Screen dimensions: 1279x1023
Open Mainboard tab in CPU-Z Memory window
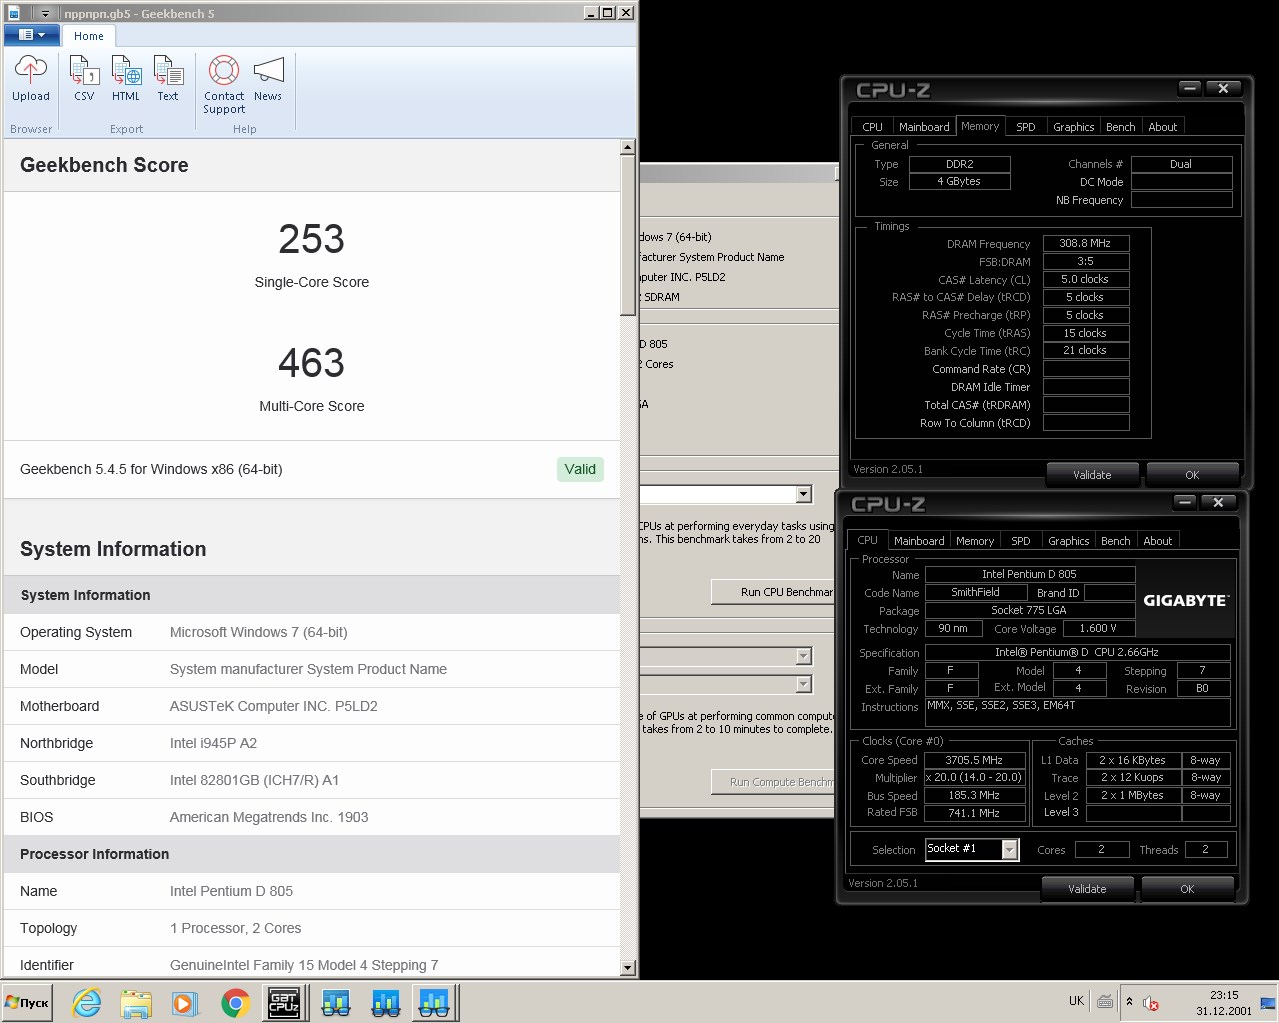924,127
